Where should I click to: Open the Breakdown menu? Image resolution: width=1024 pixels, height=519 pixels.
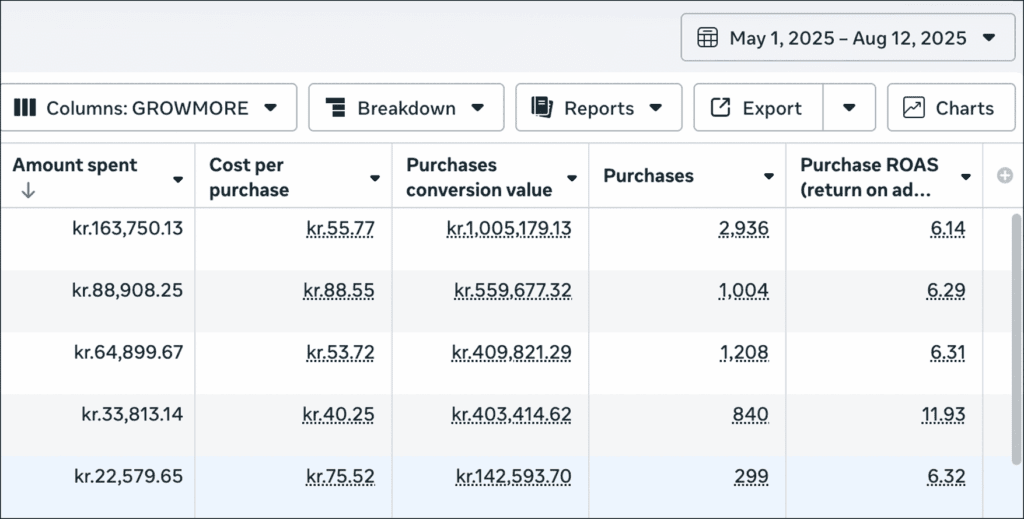pos(405,108)
